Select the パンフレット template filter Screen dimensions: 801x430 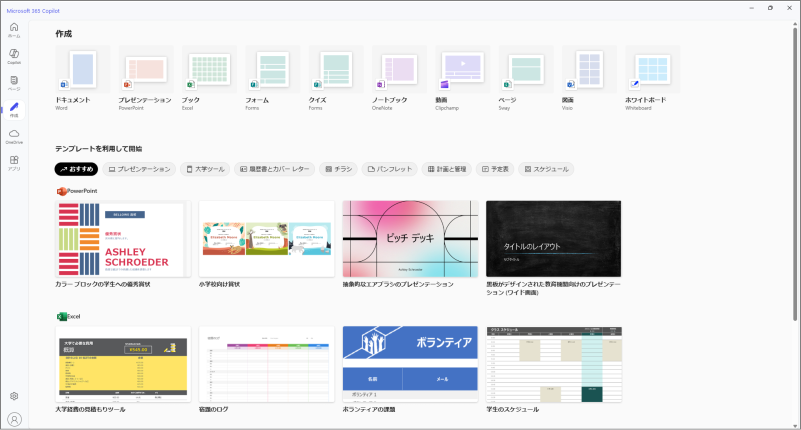[x=390, y=169]
